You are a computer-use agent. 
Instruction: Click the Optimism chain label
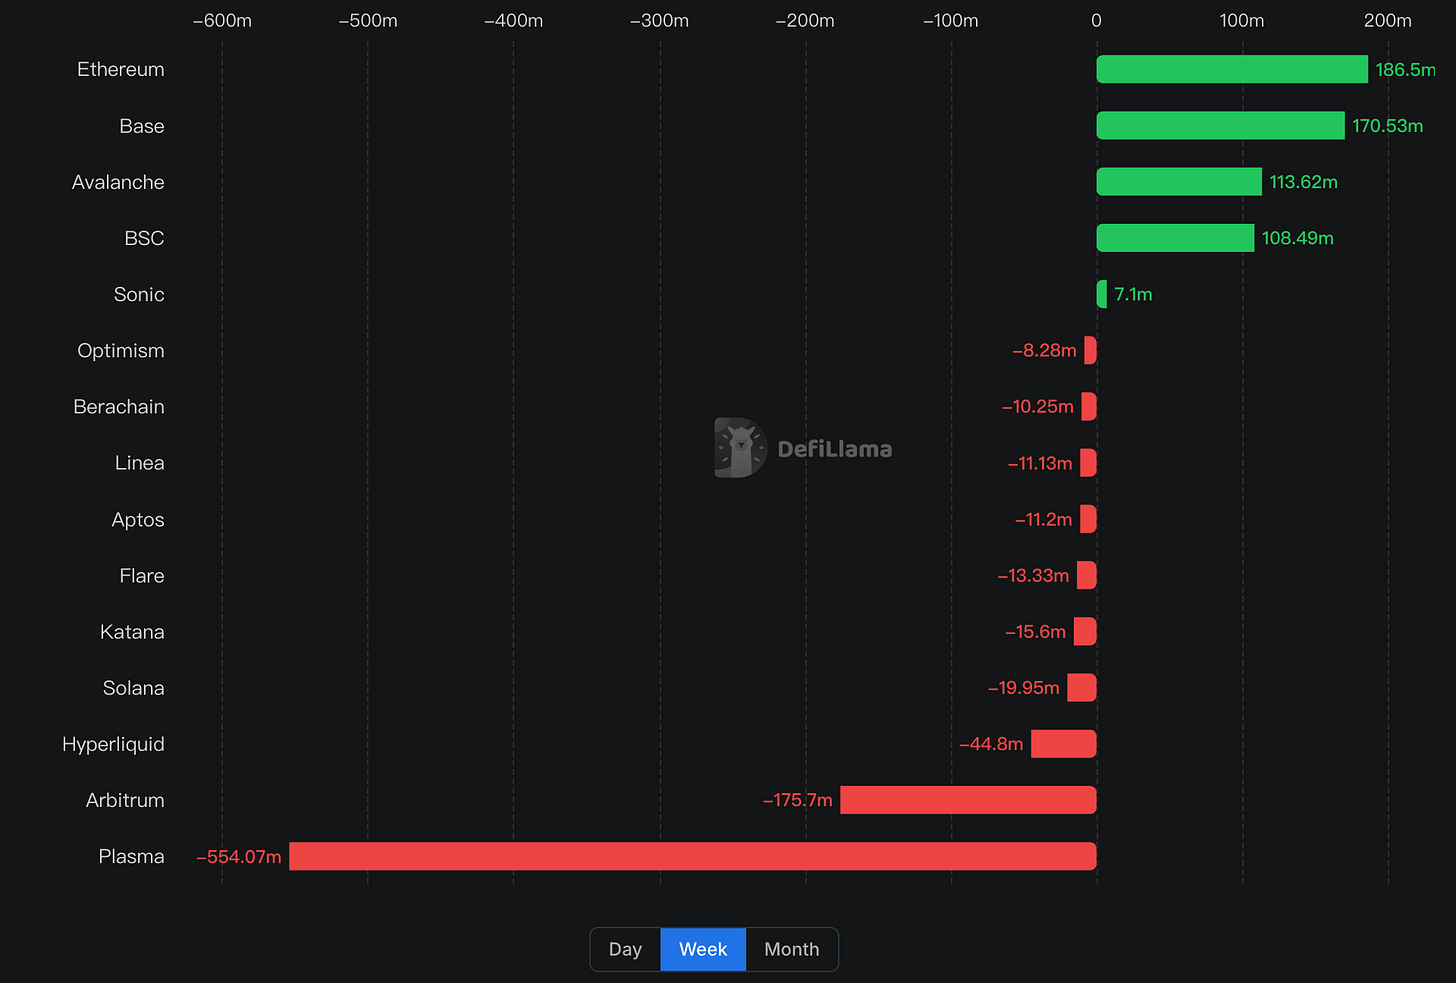click(121, 351)
